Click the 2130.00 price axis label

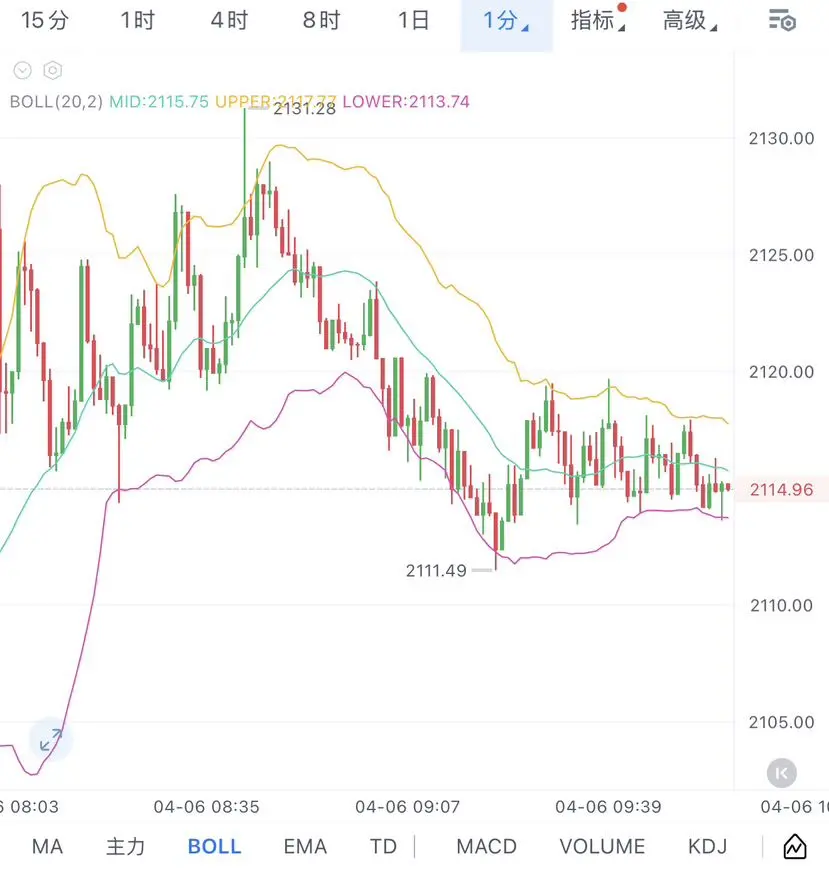point(781,138)
